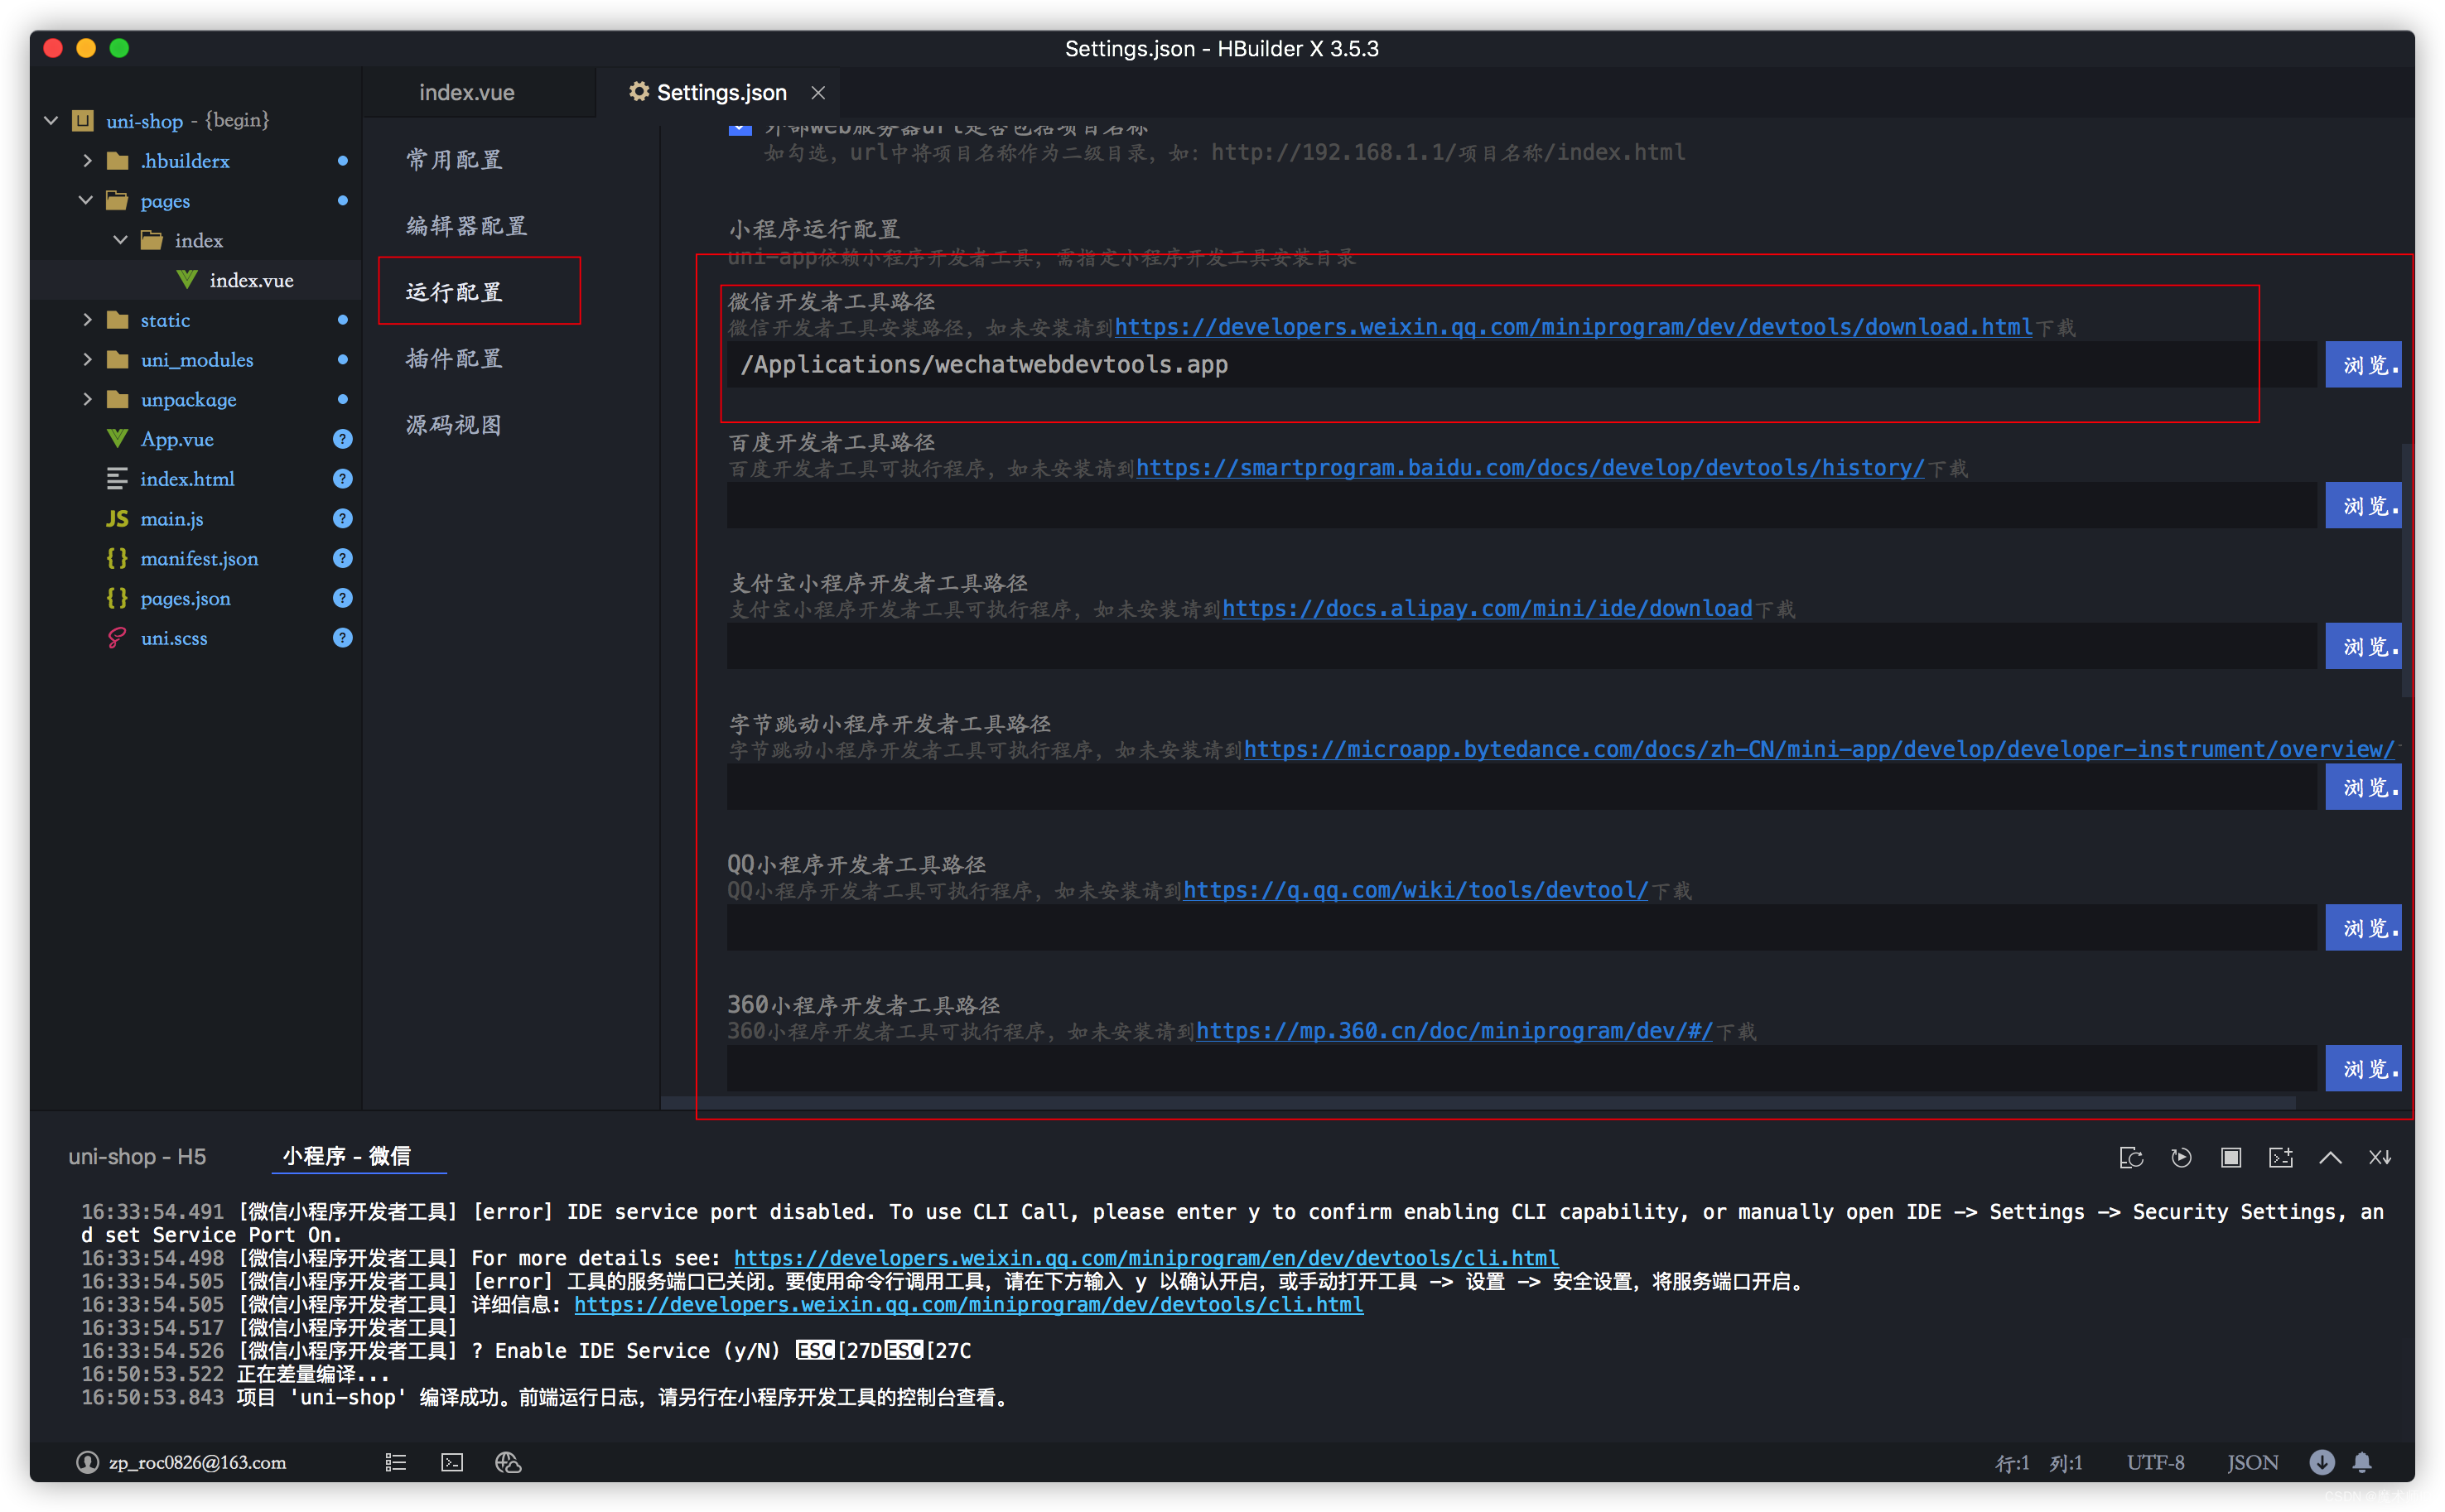
Task: Click the braces icon beside manifest.json
Action: pos(117,558)
